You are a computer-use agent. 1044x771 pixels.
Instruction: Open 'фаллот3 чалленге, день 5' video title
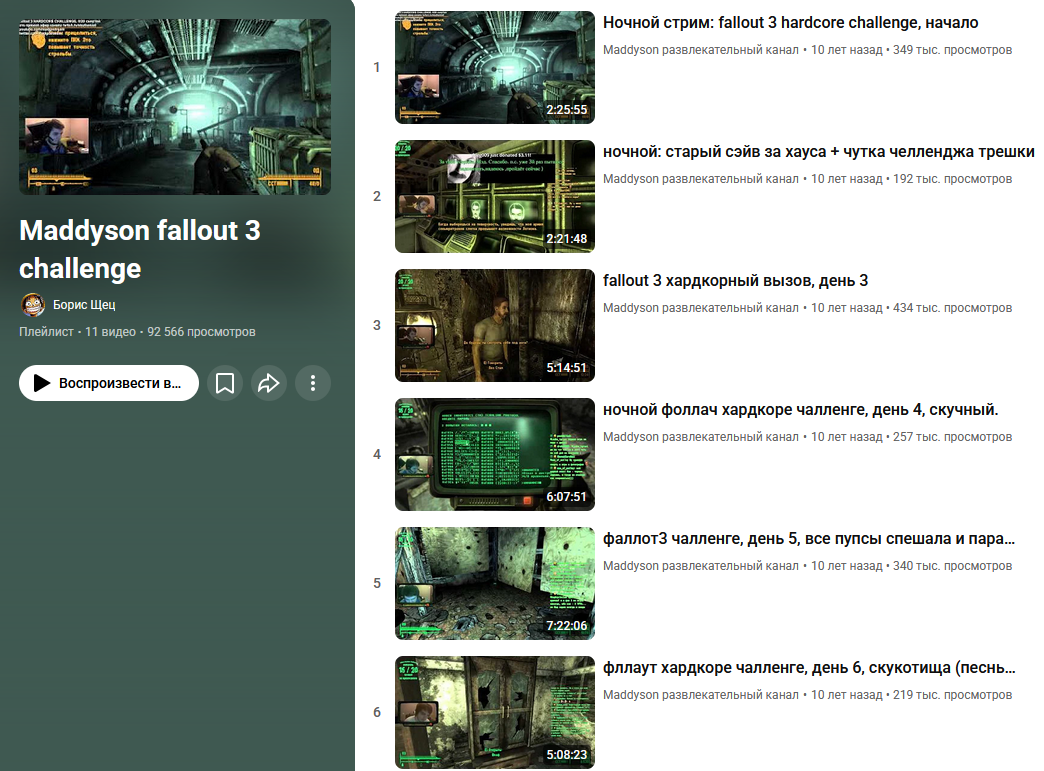tap(809, 539)
